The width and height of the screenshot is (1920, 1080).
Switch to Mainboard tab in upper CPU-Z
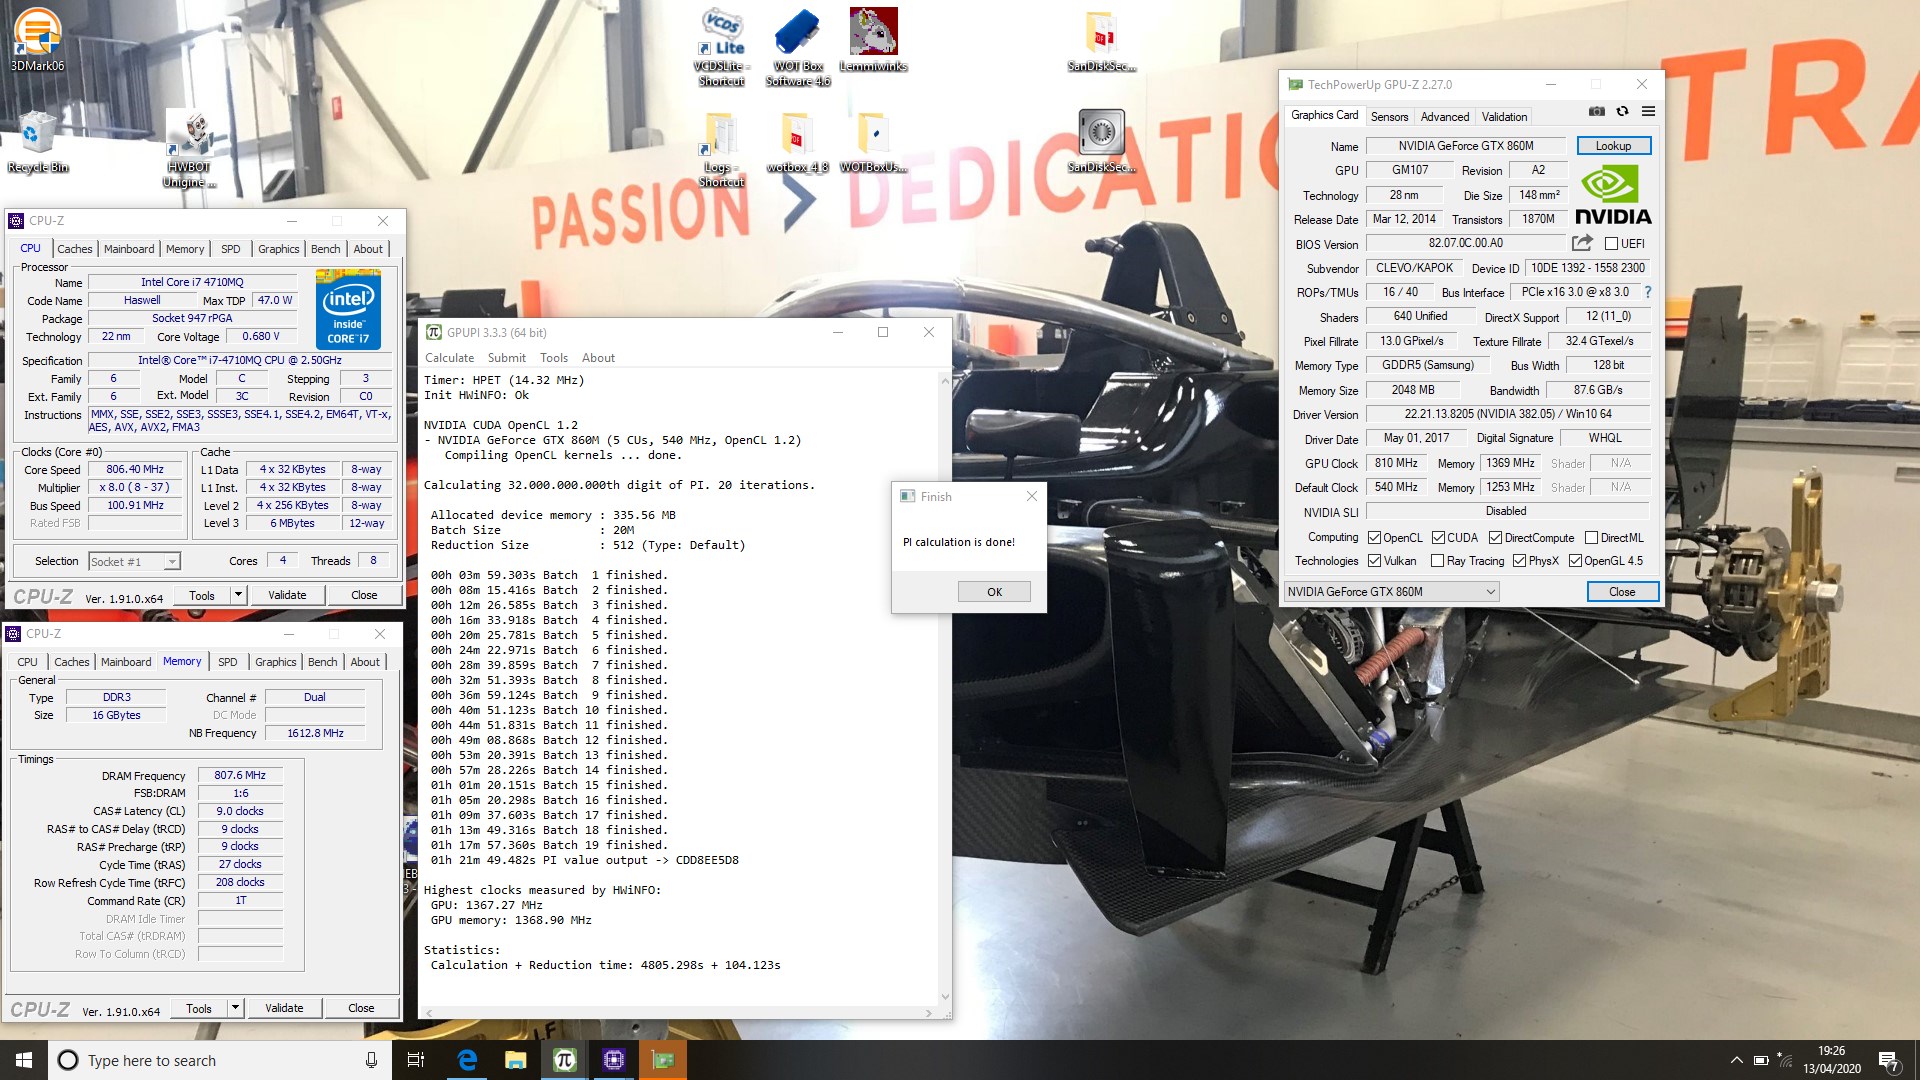point(129,249)
